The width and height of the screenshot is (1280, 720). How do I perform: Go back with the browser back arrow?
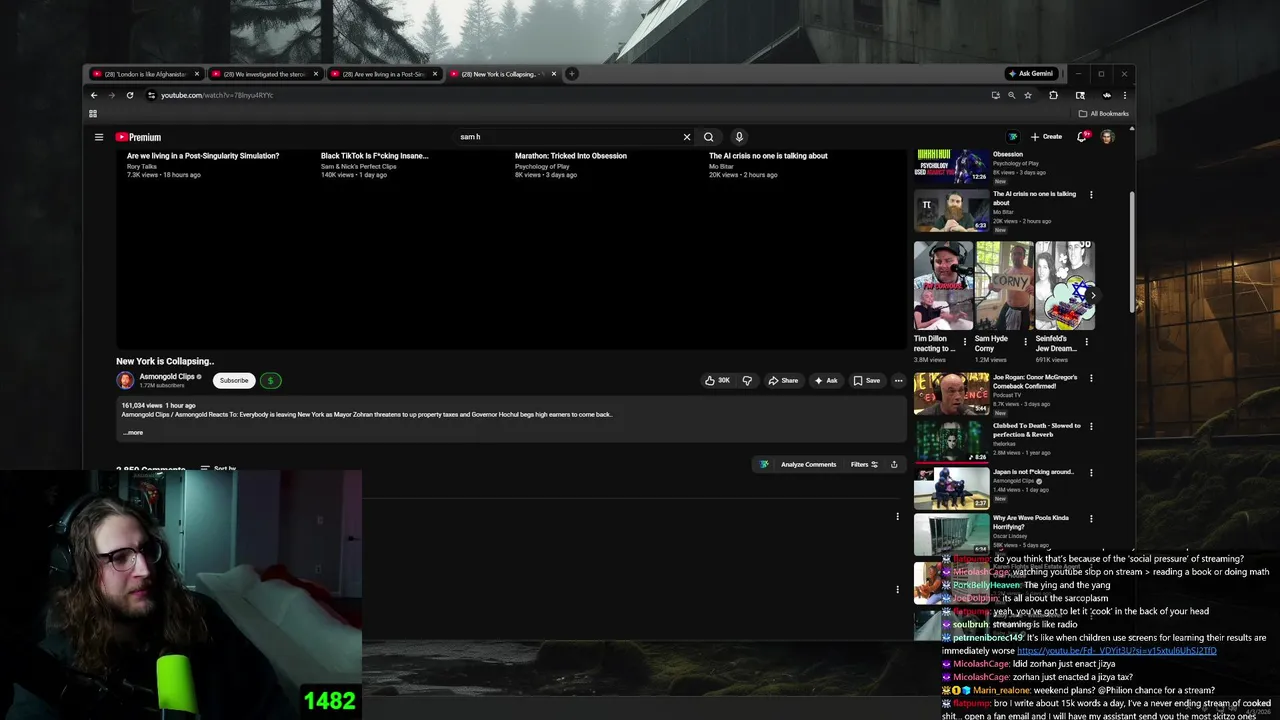(x=94, y=95)
